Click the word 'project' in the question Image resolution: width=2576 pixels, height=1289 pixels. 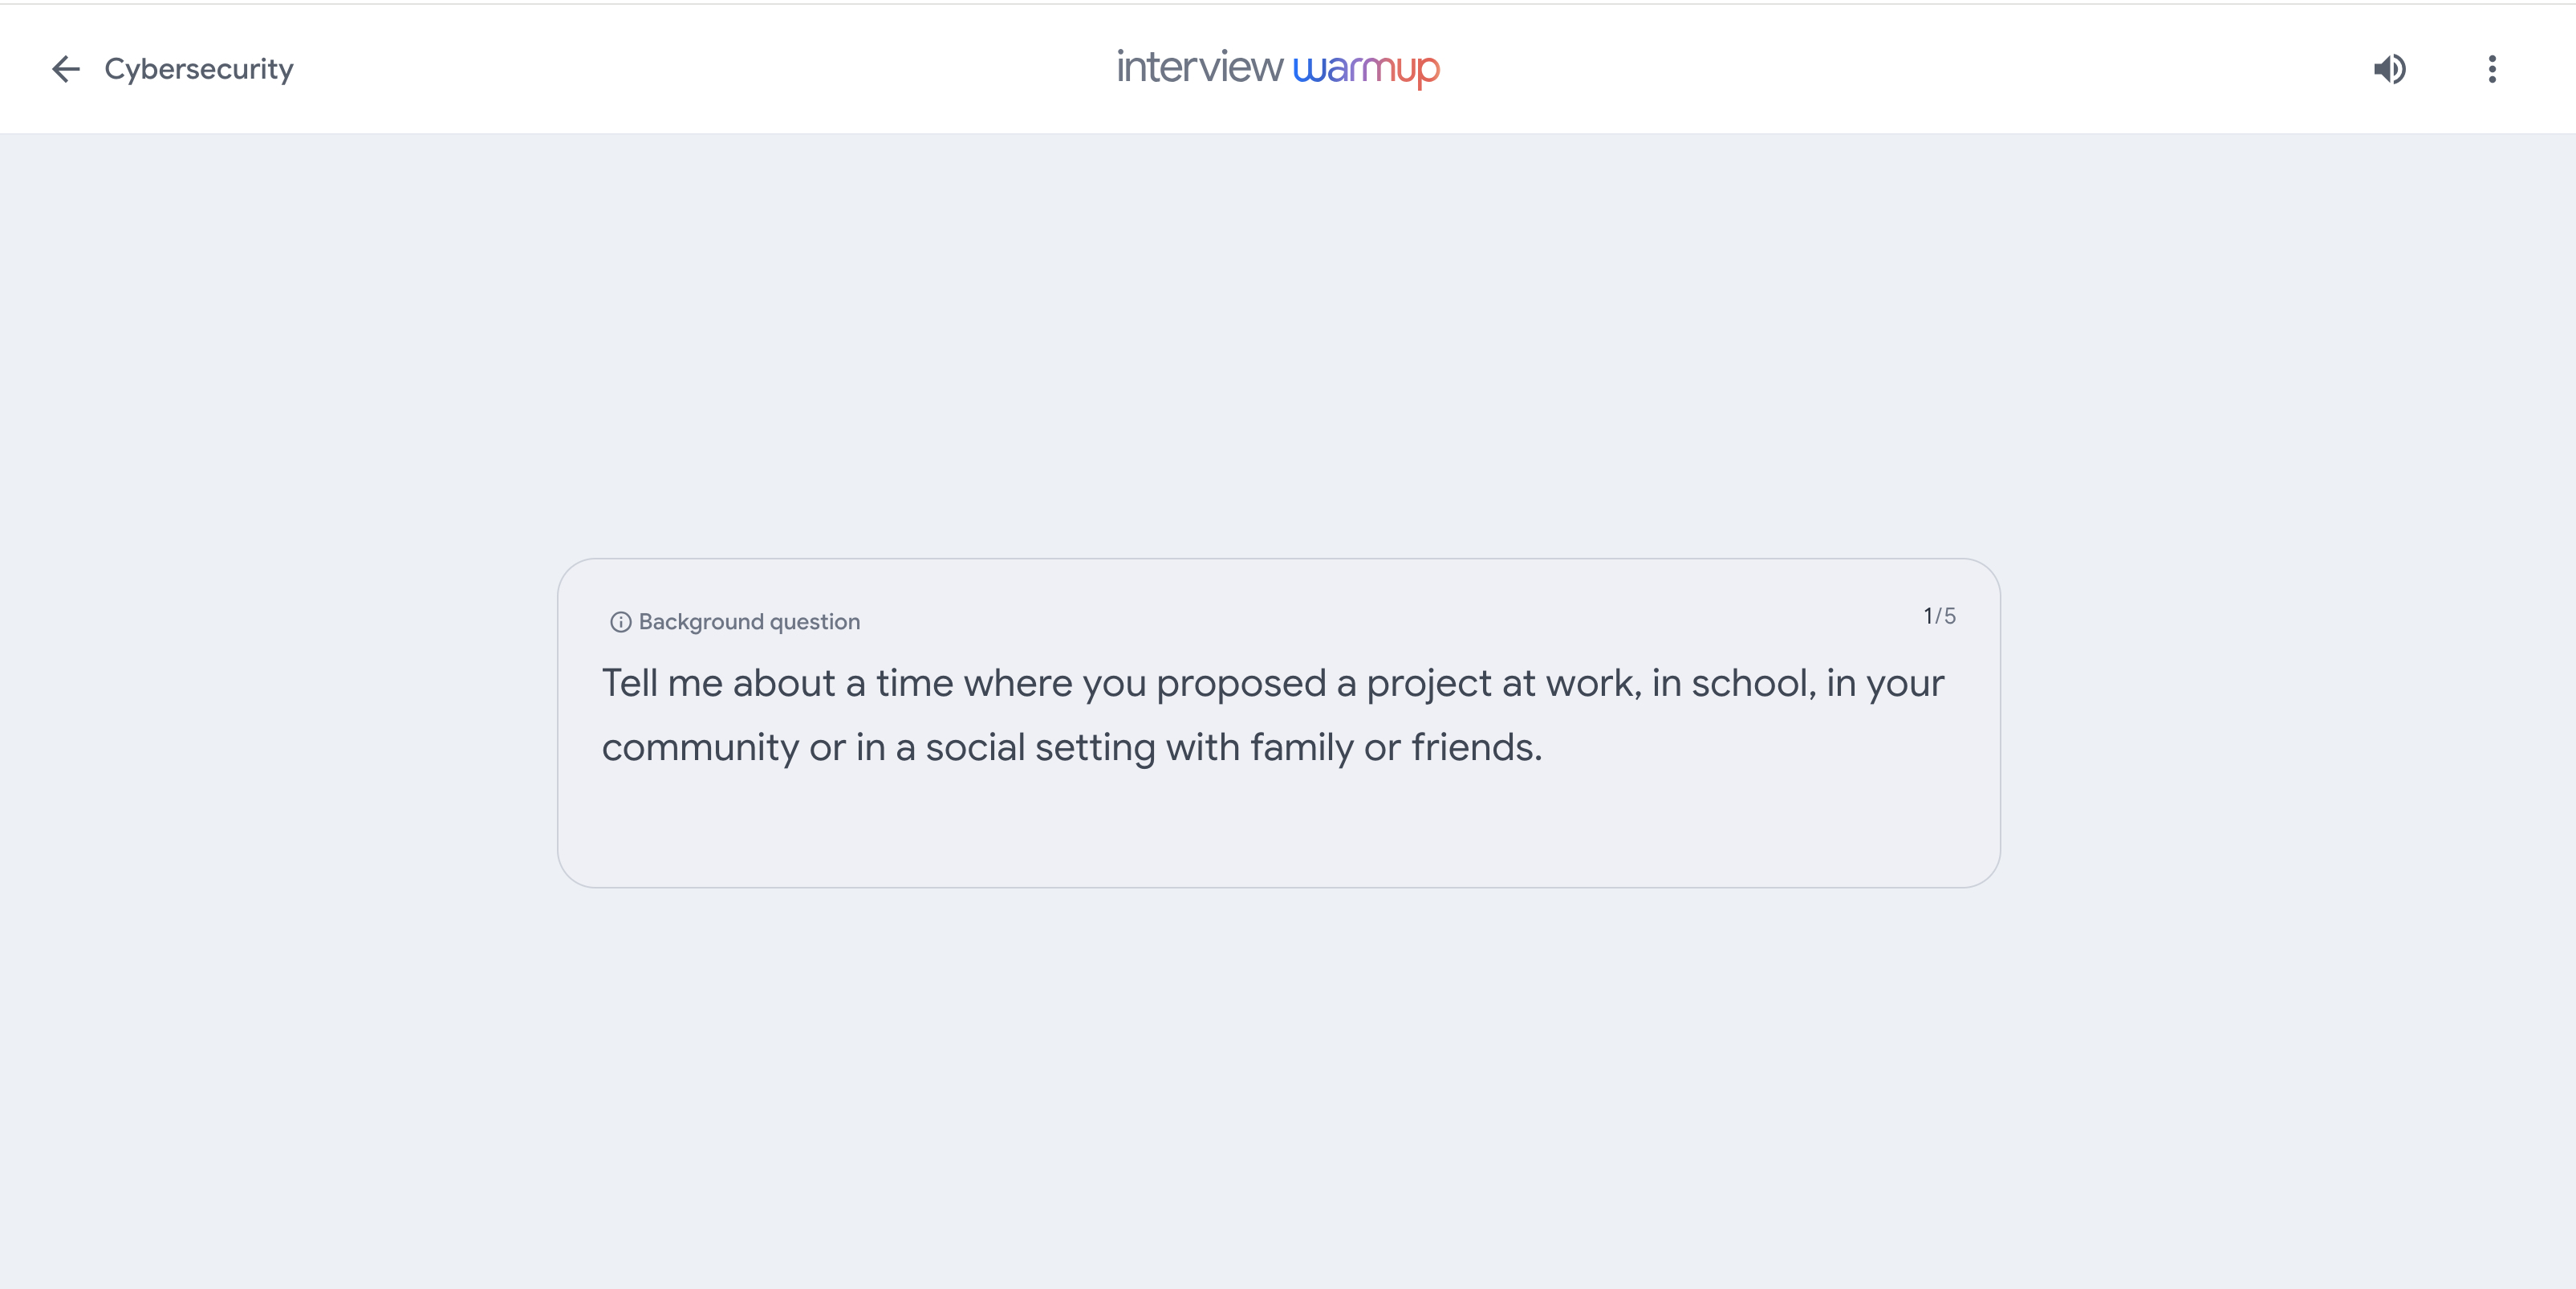(x=1429, y=685)
